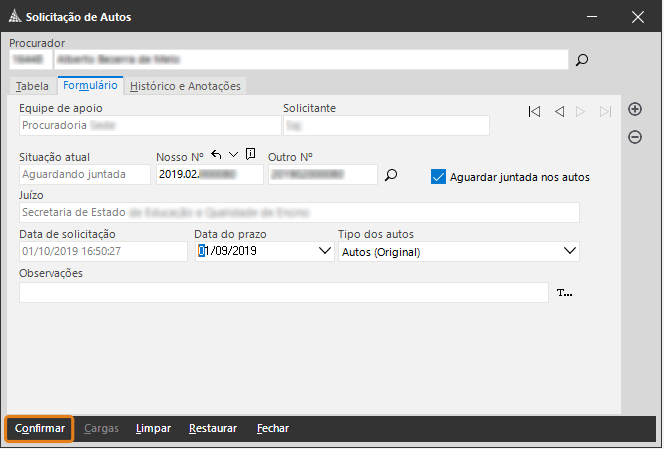Click the Juízo field
664x449 pixels.
point(299,212)
